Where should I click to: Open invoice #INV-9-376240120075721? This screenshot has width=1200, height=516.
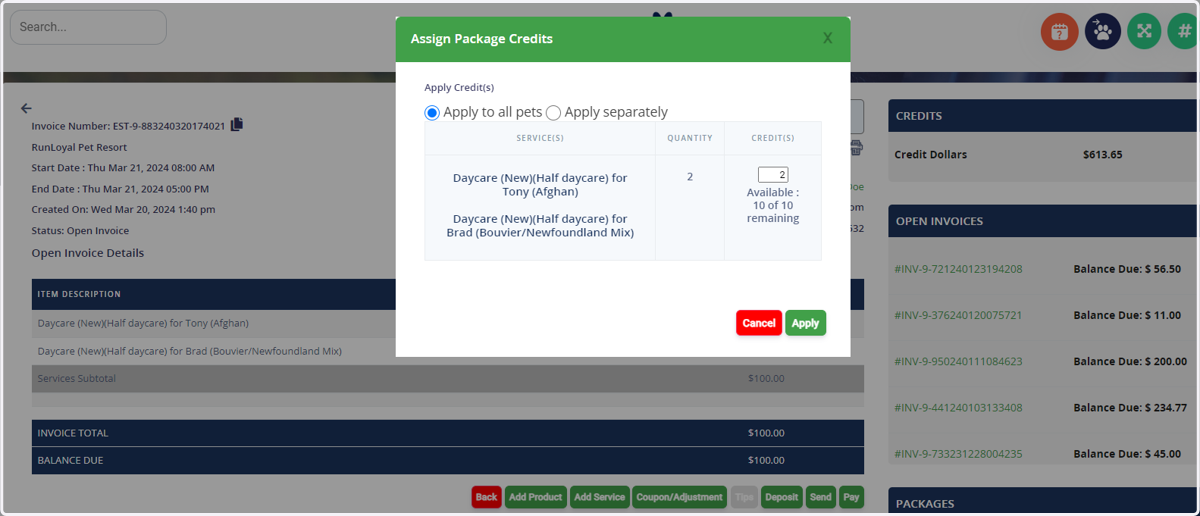[x=958, y=315]
